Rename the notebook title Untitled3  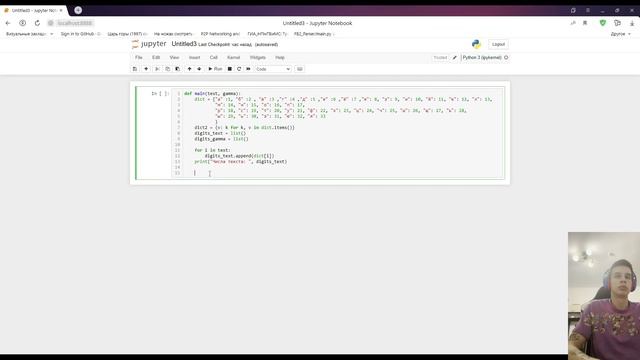point(184,44)
